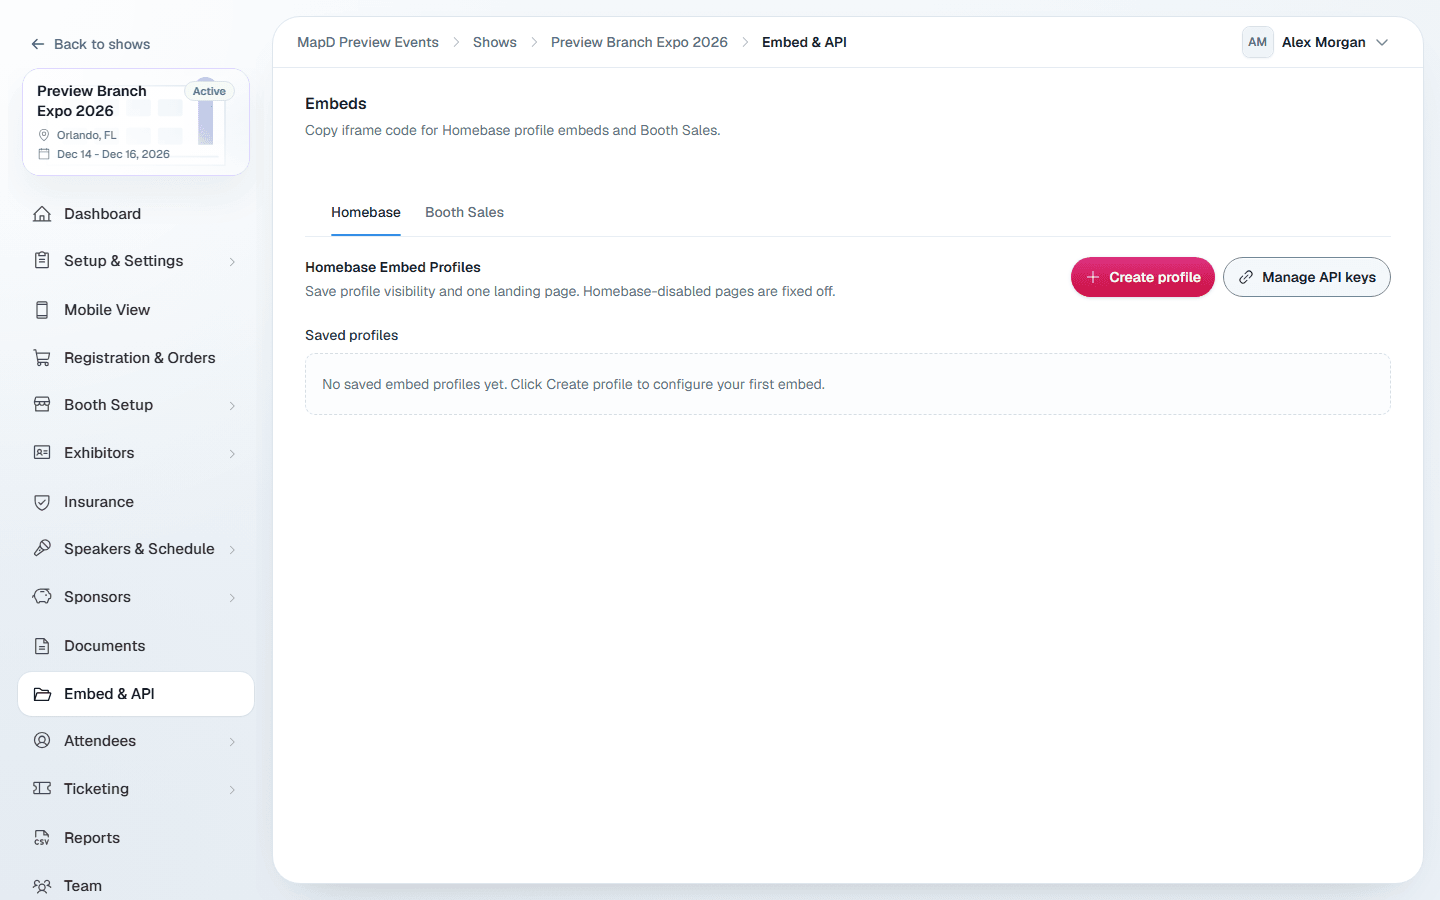This screenshot has width=1440, height=900.
Task: Click the Registration & Orders cart icon
Action: (x=42, y=358)
